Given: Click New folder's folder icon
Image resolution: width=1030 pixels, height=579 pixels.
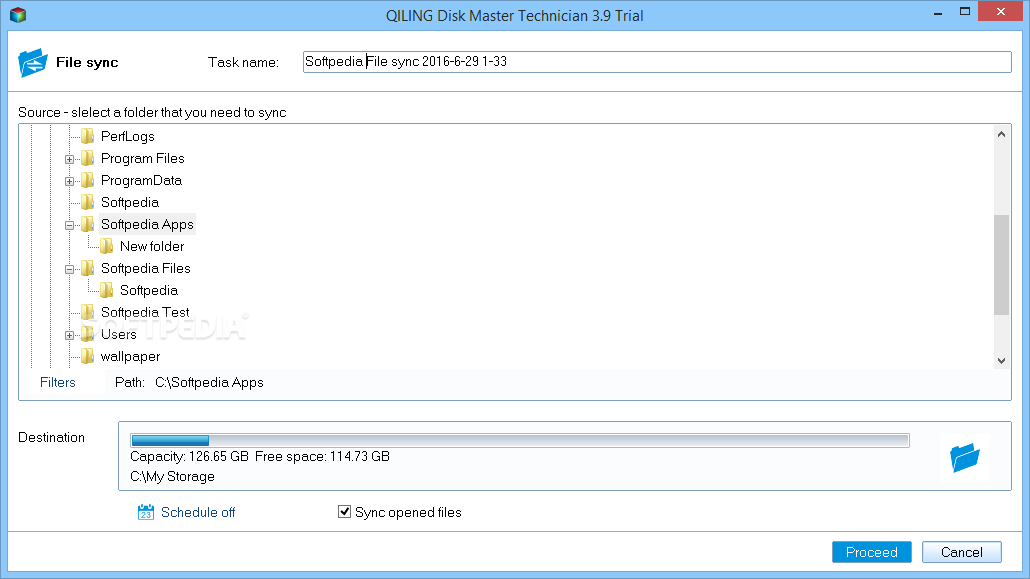Looking at the screenshot, I should pos(106,246).
